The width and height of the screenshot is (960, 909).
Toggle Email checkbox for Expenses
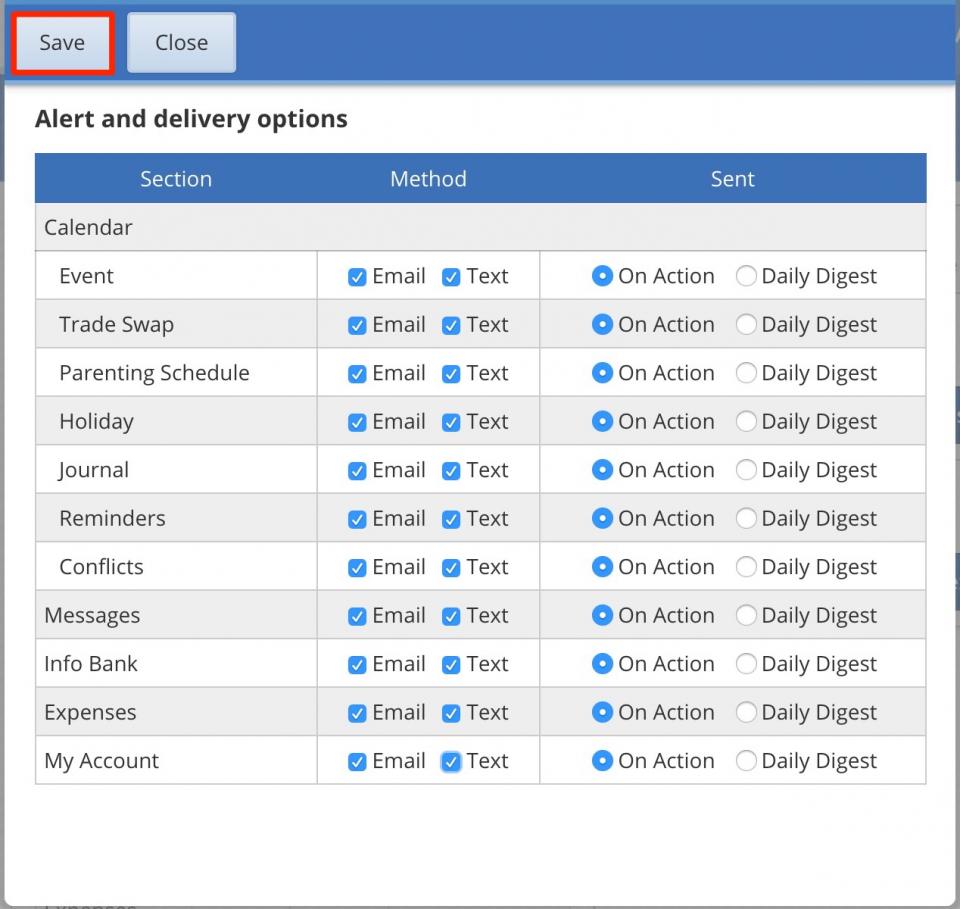coord(357,713)
